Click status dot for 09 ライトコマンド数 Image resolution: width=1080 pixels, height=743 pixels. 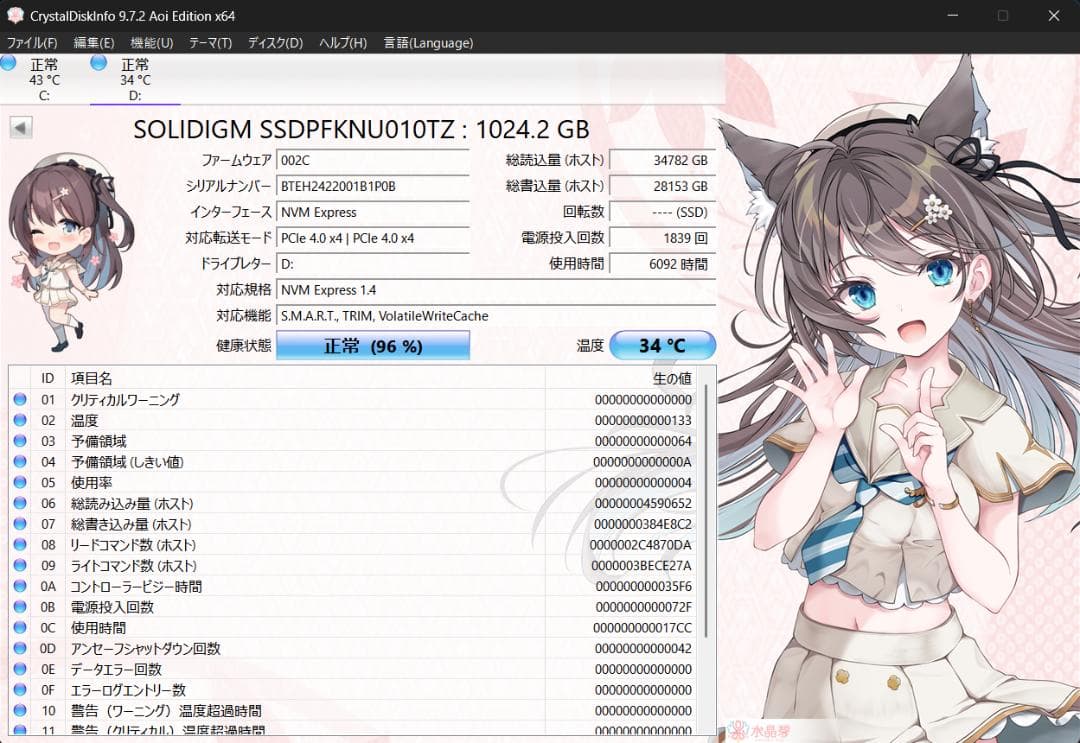coord(20,565)
